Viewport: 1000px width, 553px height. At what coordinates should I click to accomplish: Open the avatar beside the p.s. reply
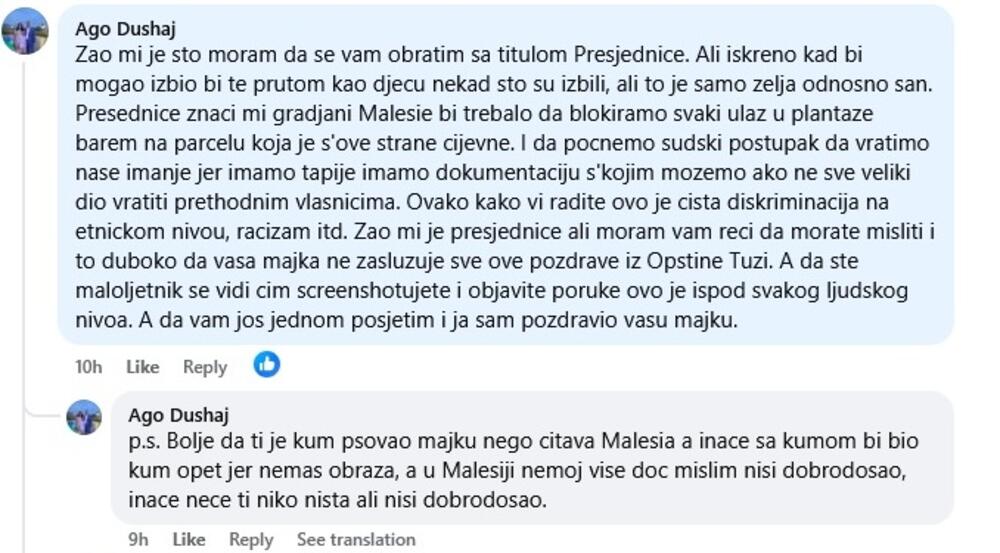point(84,417)
